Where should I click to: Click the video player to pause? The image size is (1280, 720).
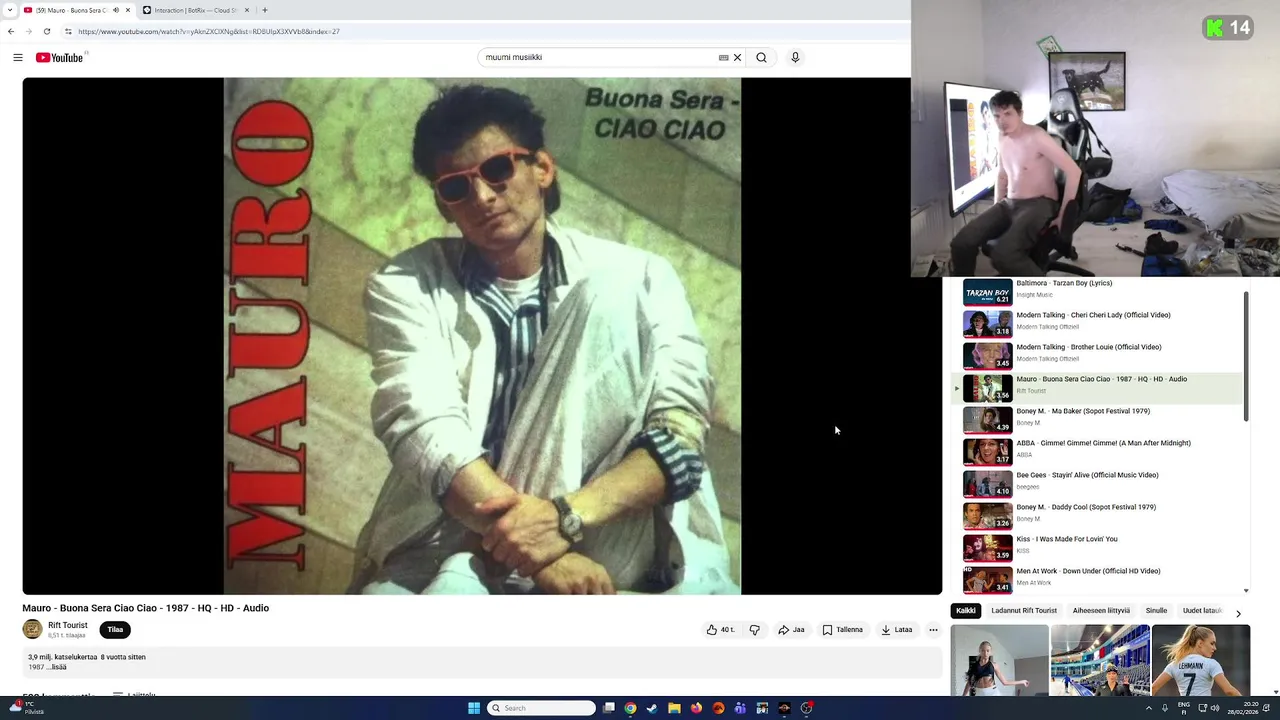point(482,336)
